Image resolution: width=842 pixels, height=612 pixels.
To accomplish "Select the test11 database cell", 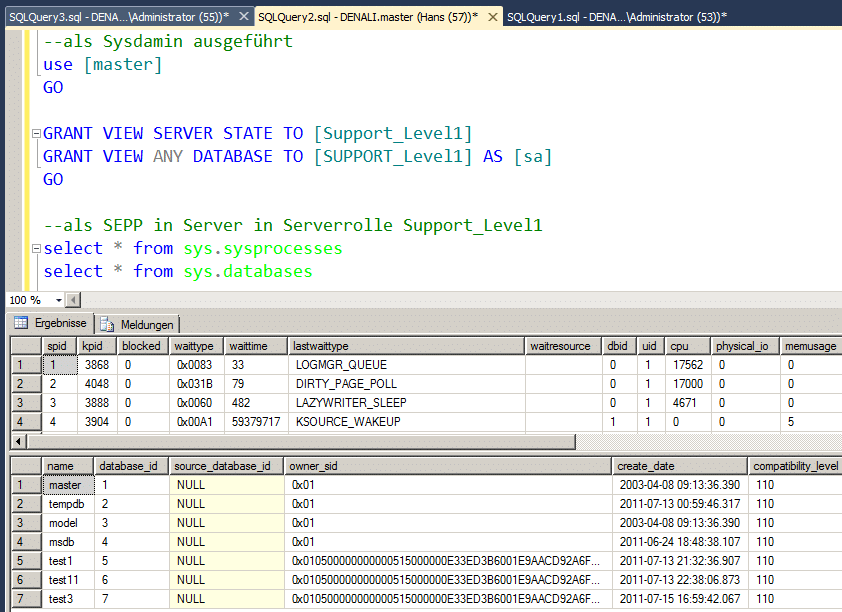I will coord(69,580).
